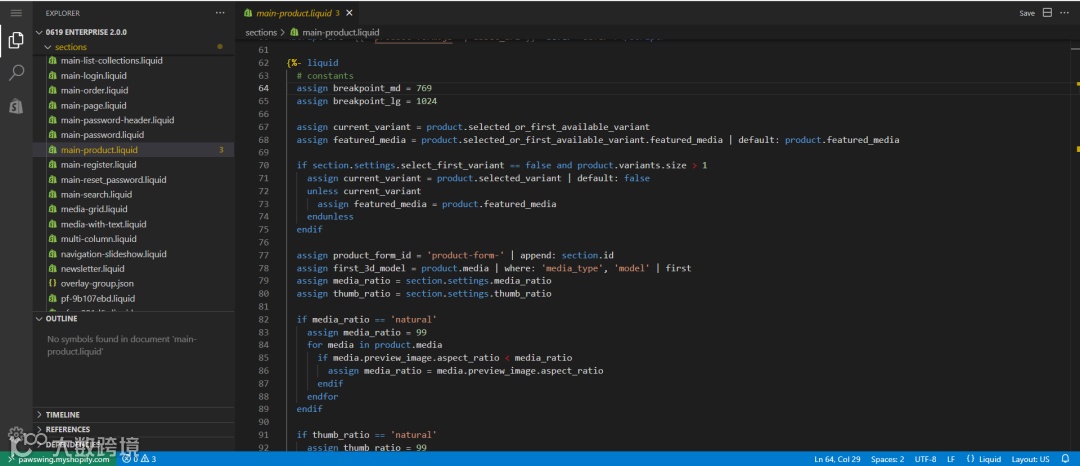Viewport: 1080px width, 466px height.
Task: Open main-order.liquid file
Action: (94, 90)
